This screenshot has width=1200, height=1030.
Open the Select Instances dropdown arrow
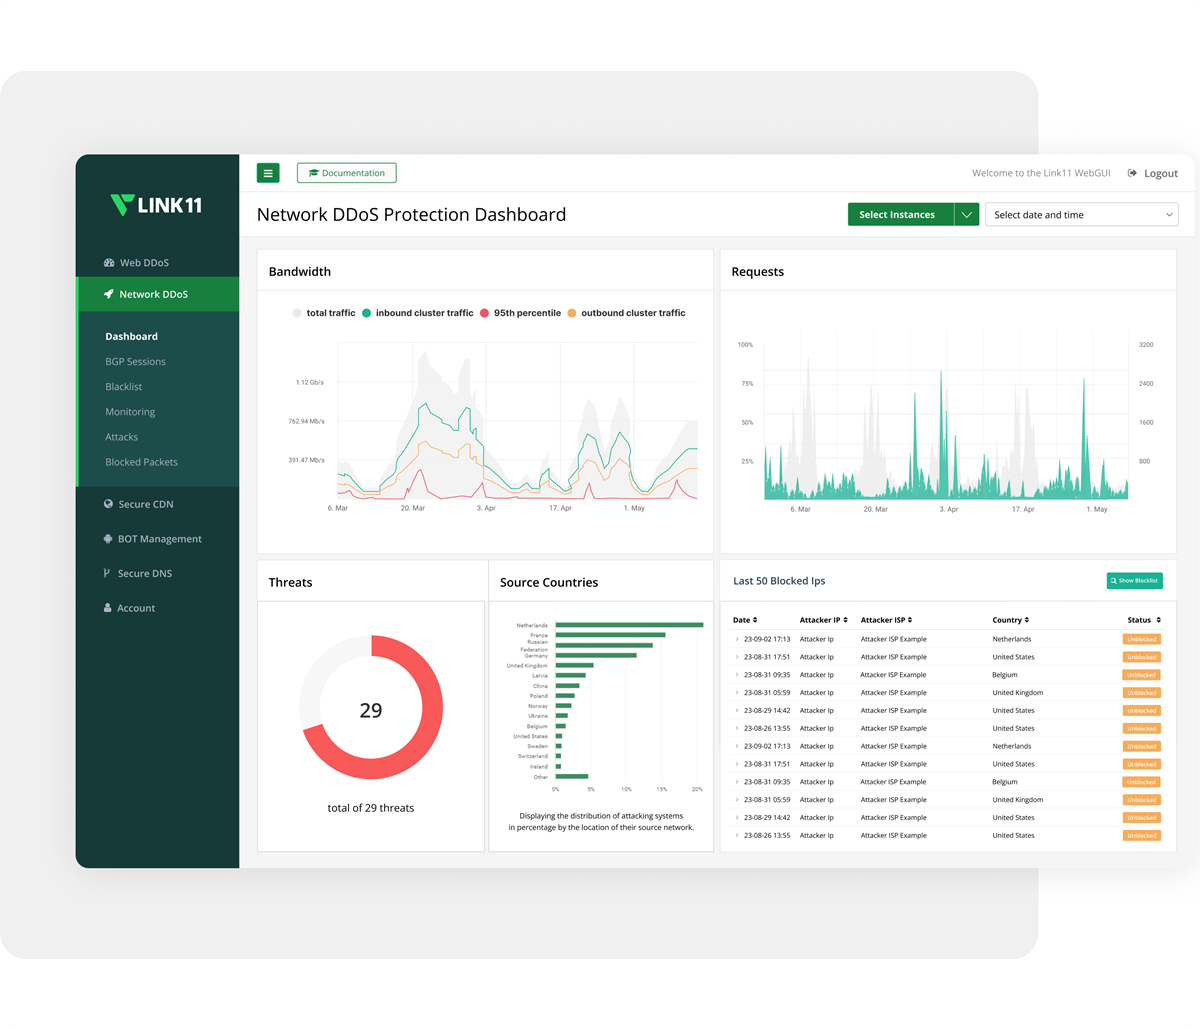966,214
